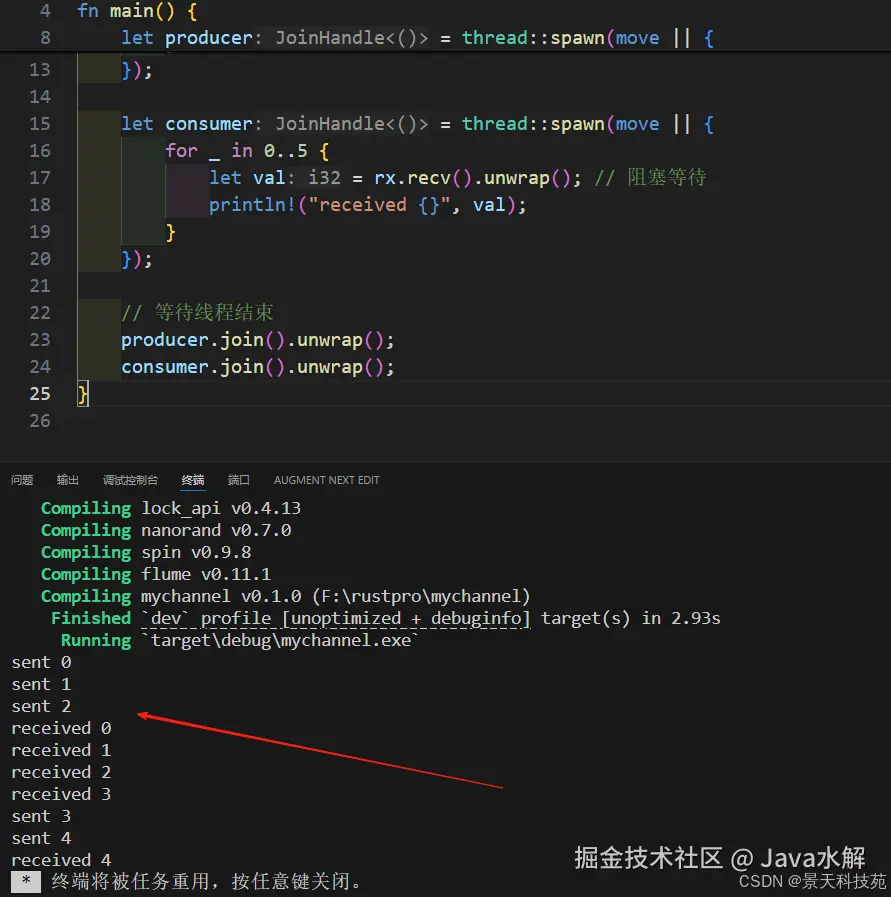Image resolution: width=891 pixels, height=897 pixels.
Task: Click 'JoinHandle<()>' inlay hint on line 15
Action: pos(352,124)
